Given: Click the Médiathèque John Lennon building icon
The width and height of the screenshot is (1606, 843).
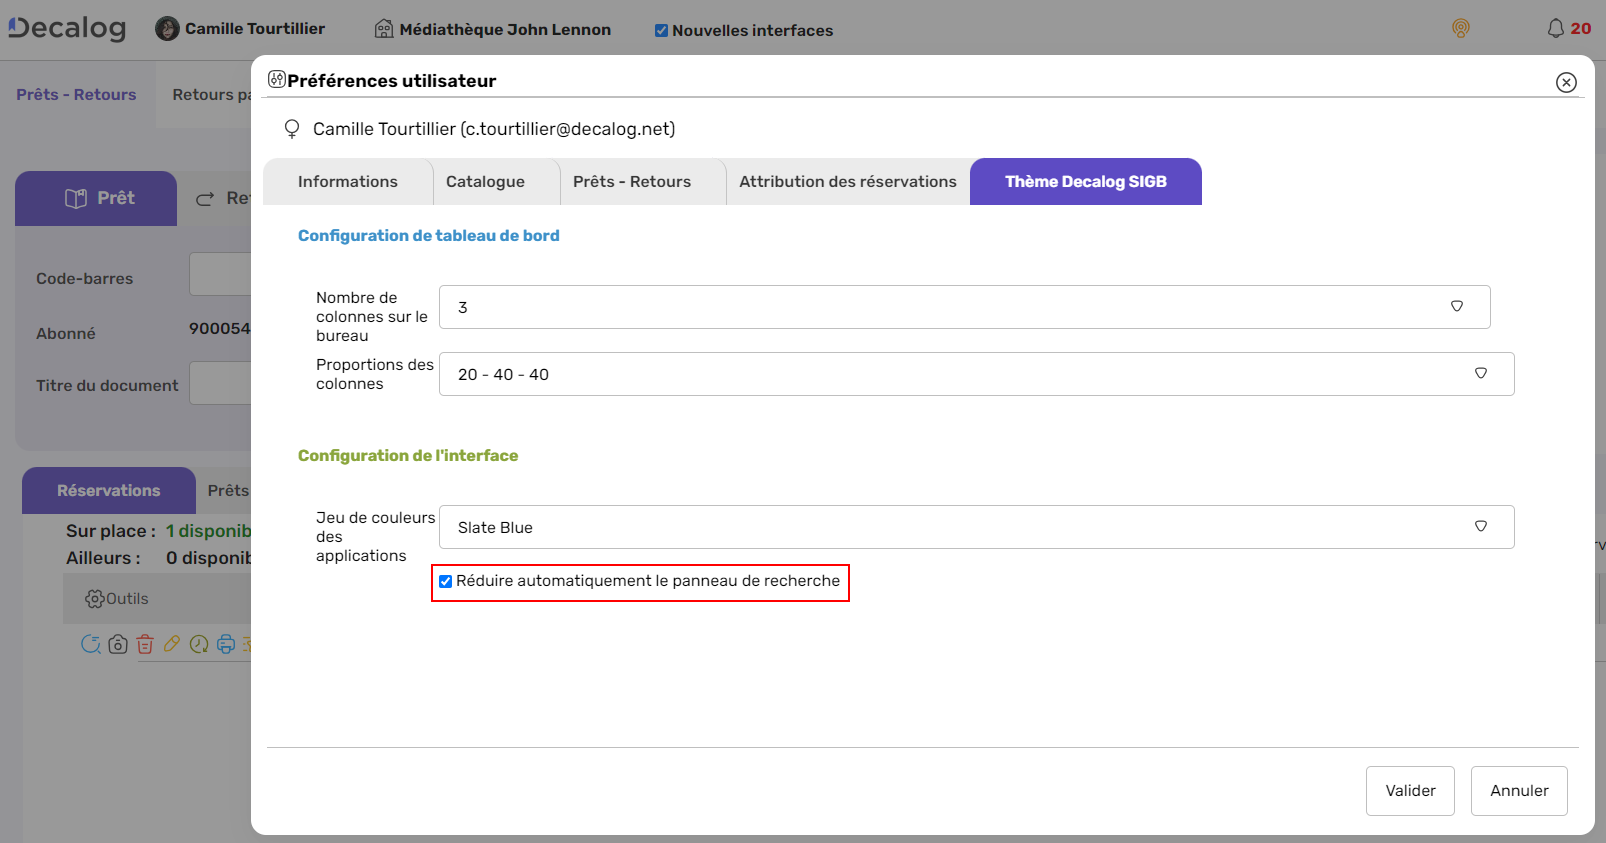Looking at the screenshot, I should [384, 29].
